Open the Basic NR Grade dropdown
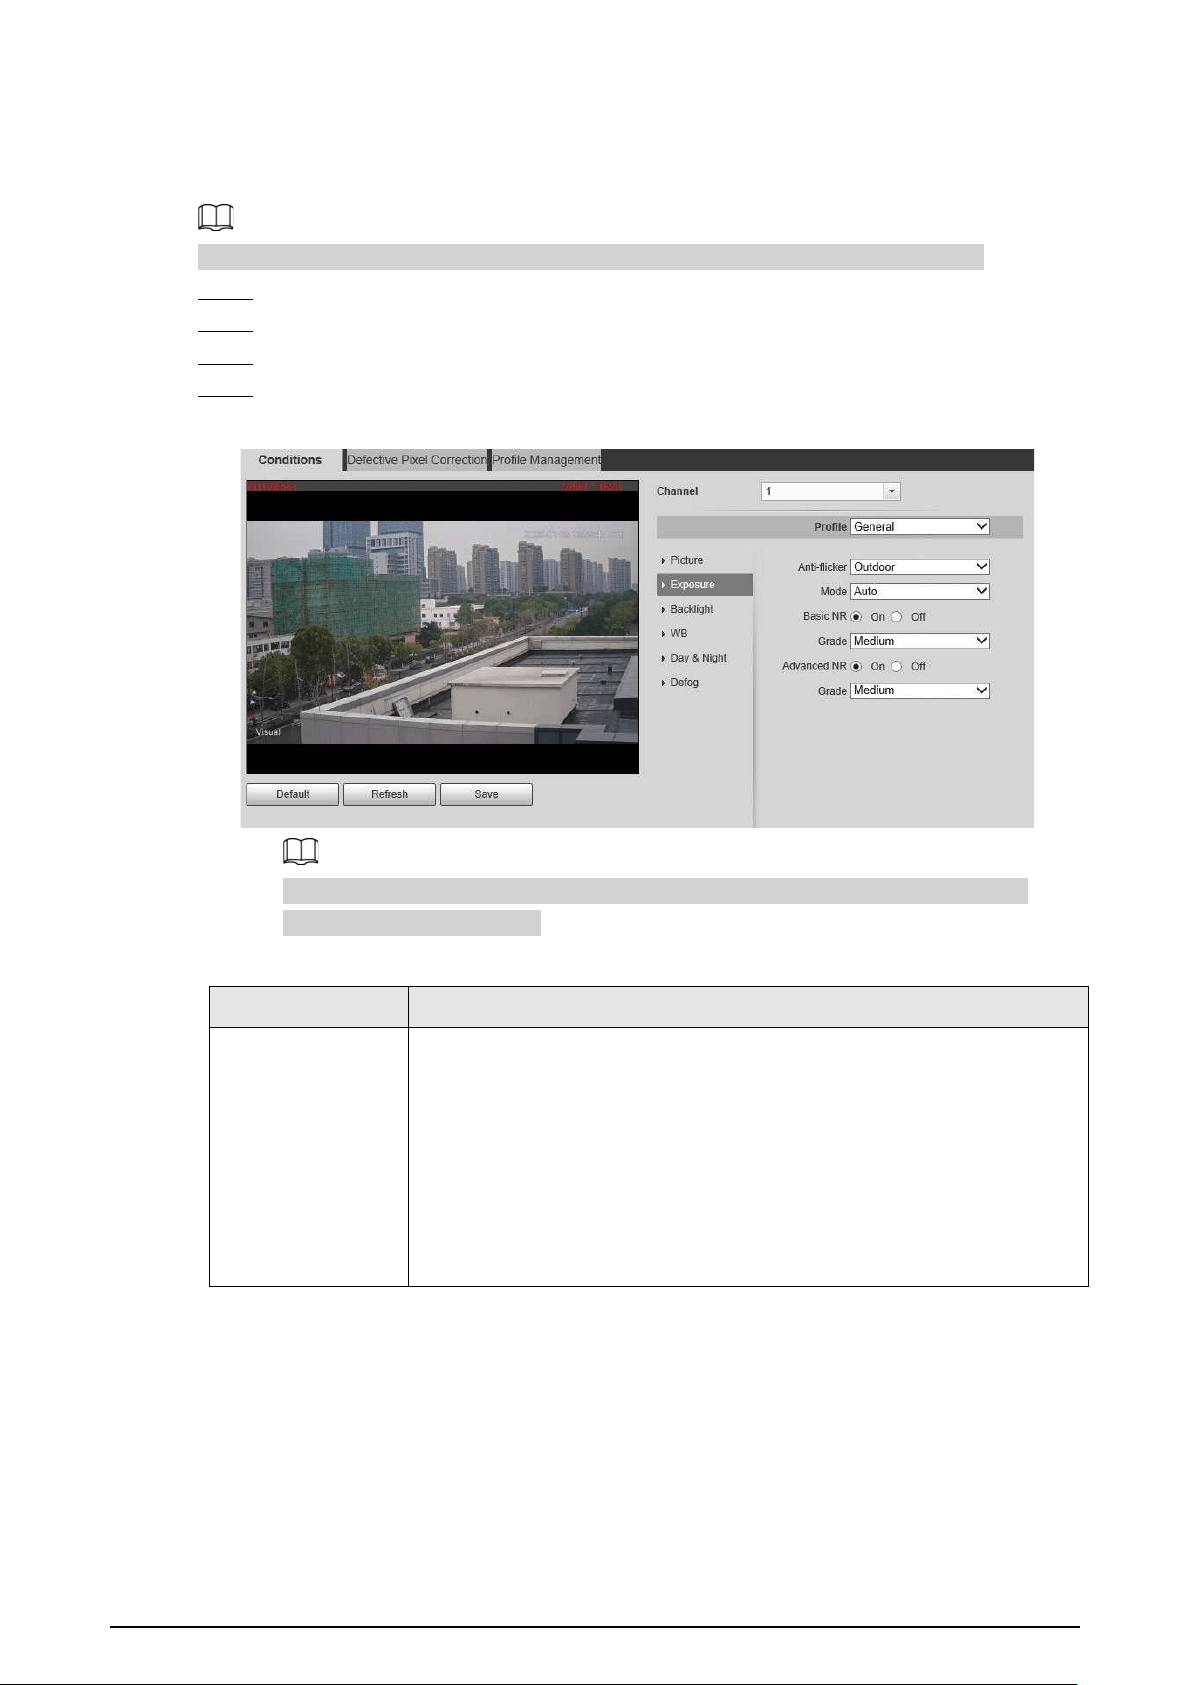The image size is (1192, 1685). pos(920,641)
